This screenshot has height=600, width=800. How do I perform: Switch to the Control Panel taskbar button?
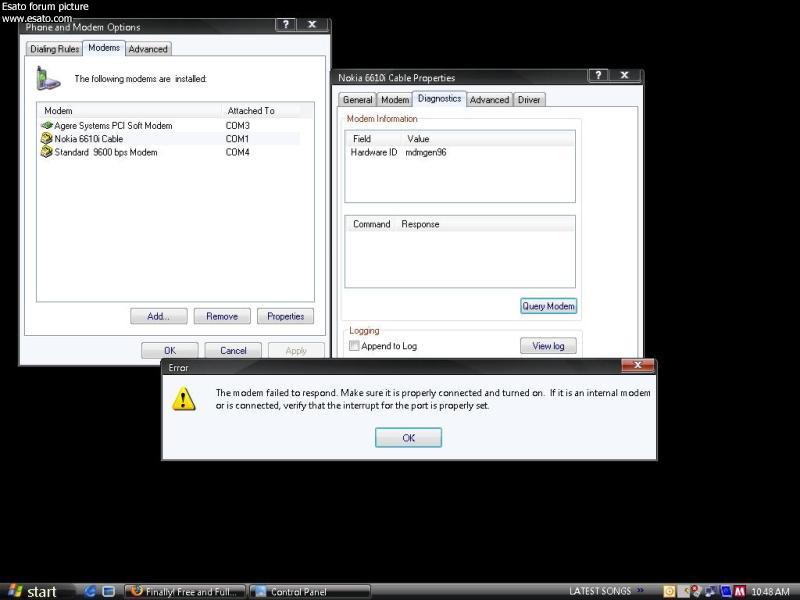(310, 592)
